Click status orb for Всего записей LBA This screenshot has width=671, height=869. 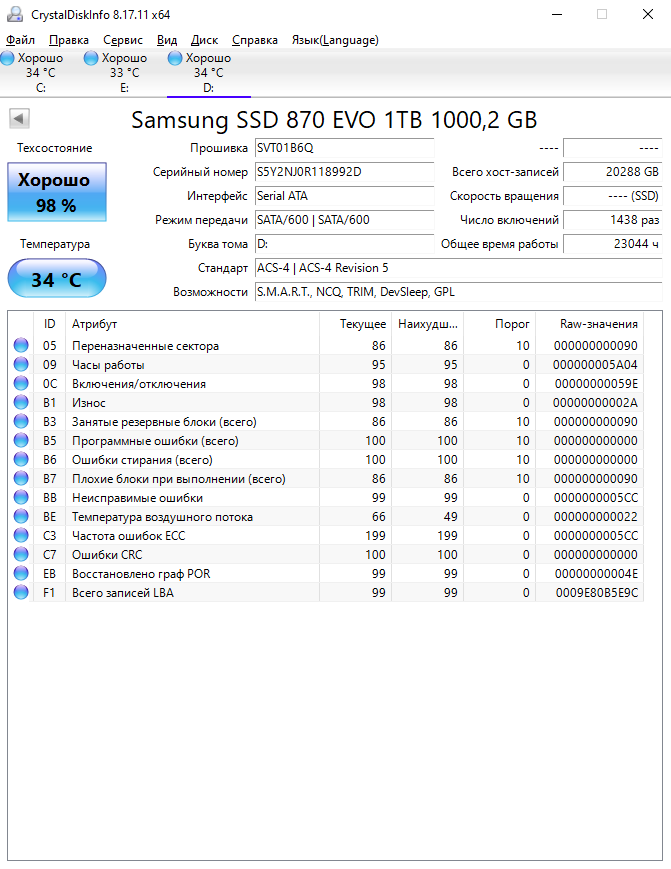[21, 593]
